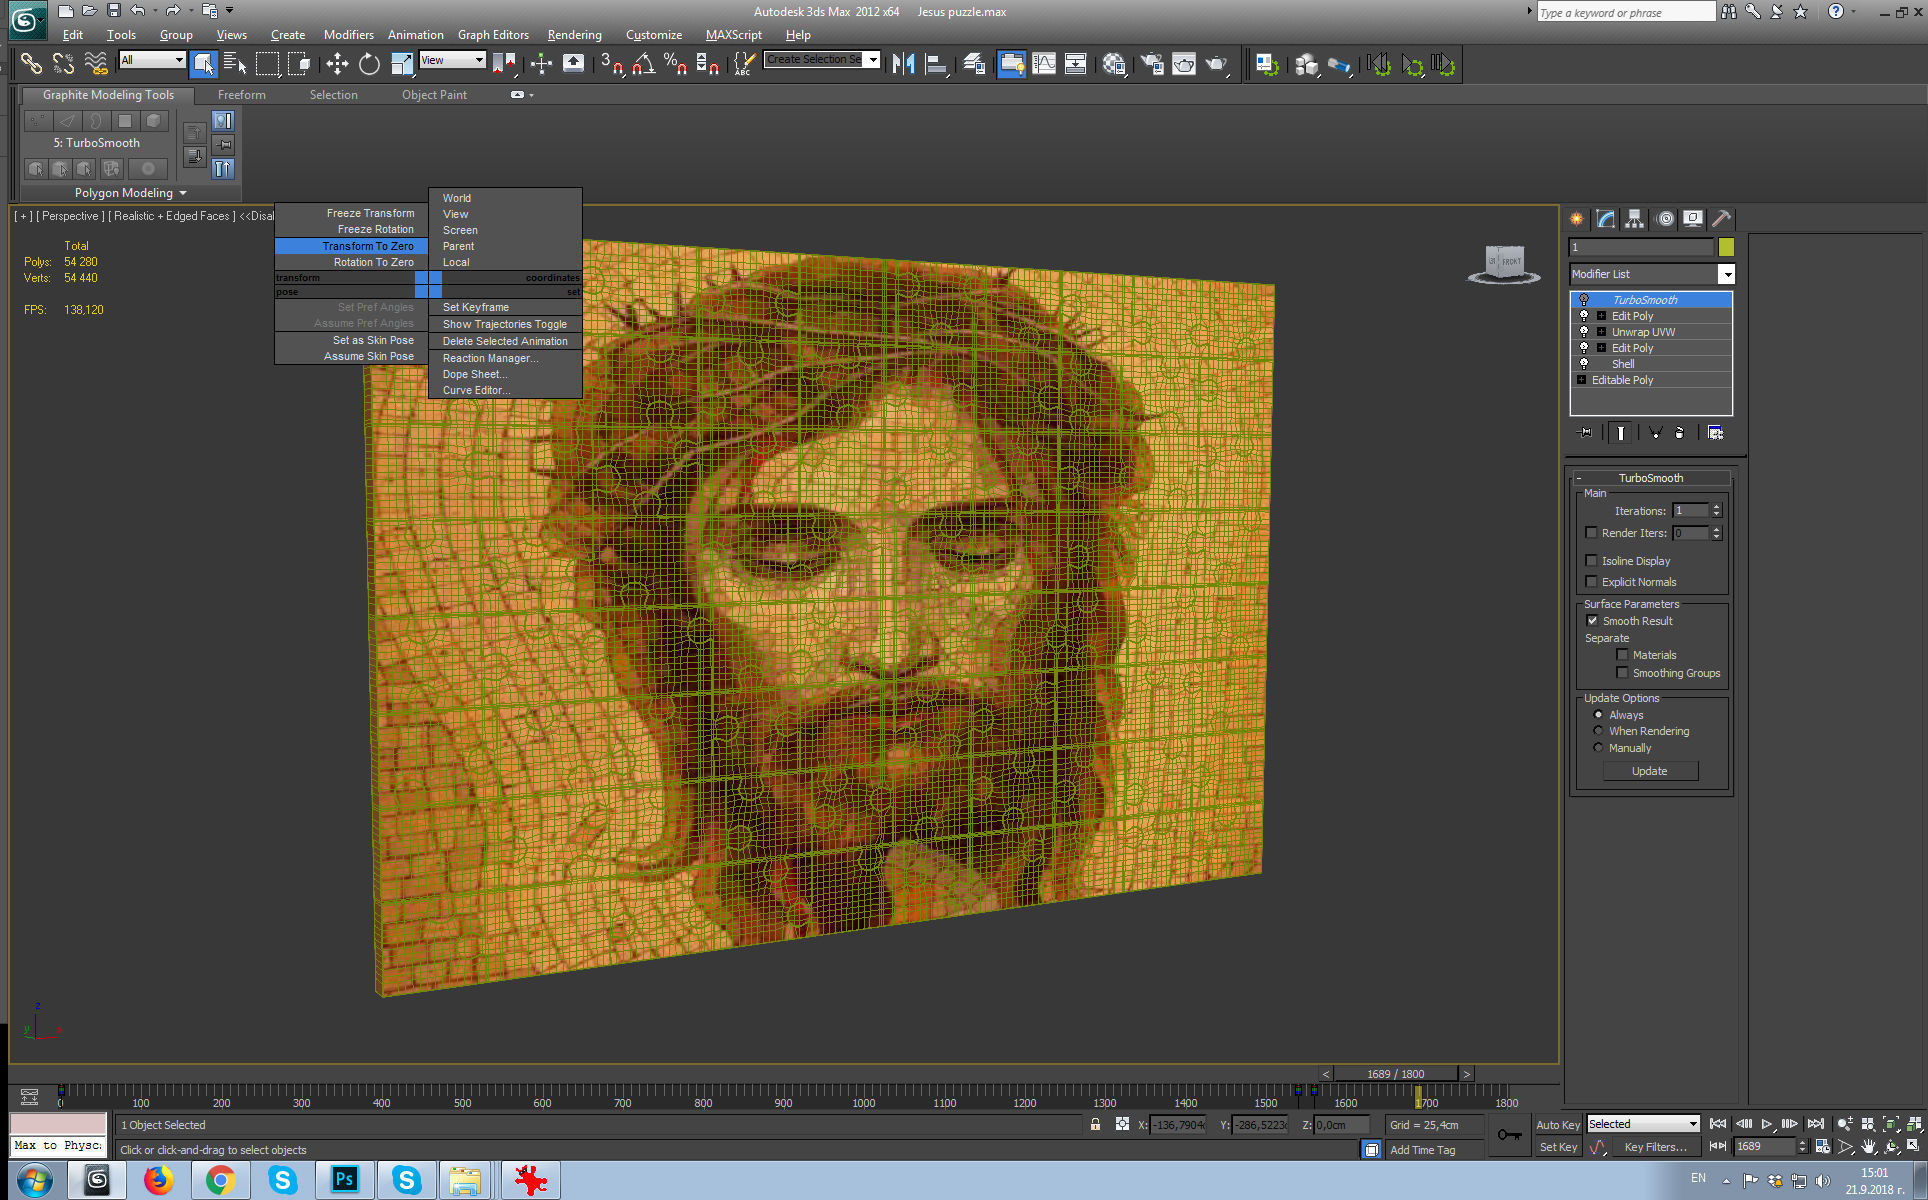This screenshot has height=1200, width=1928.
Task: Click the Auto Key button
Action: [1558, 1125]
